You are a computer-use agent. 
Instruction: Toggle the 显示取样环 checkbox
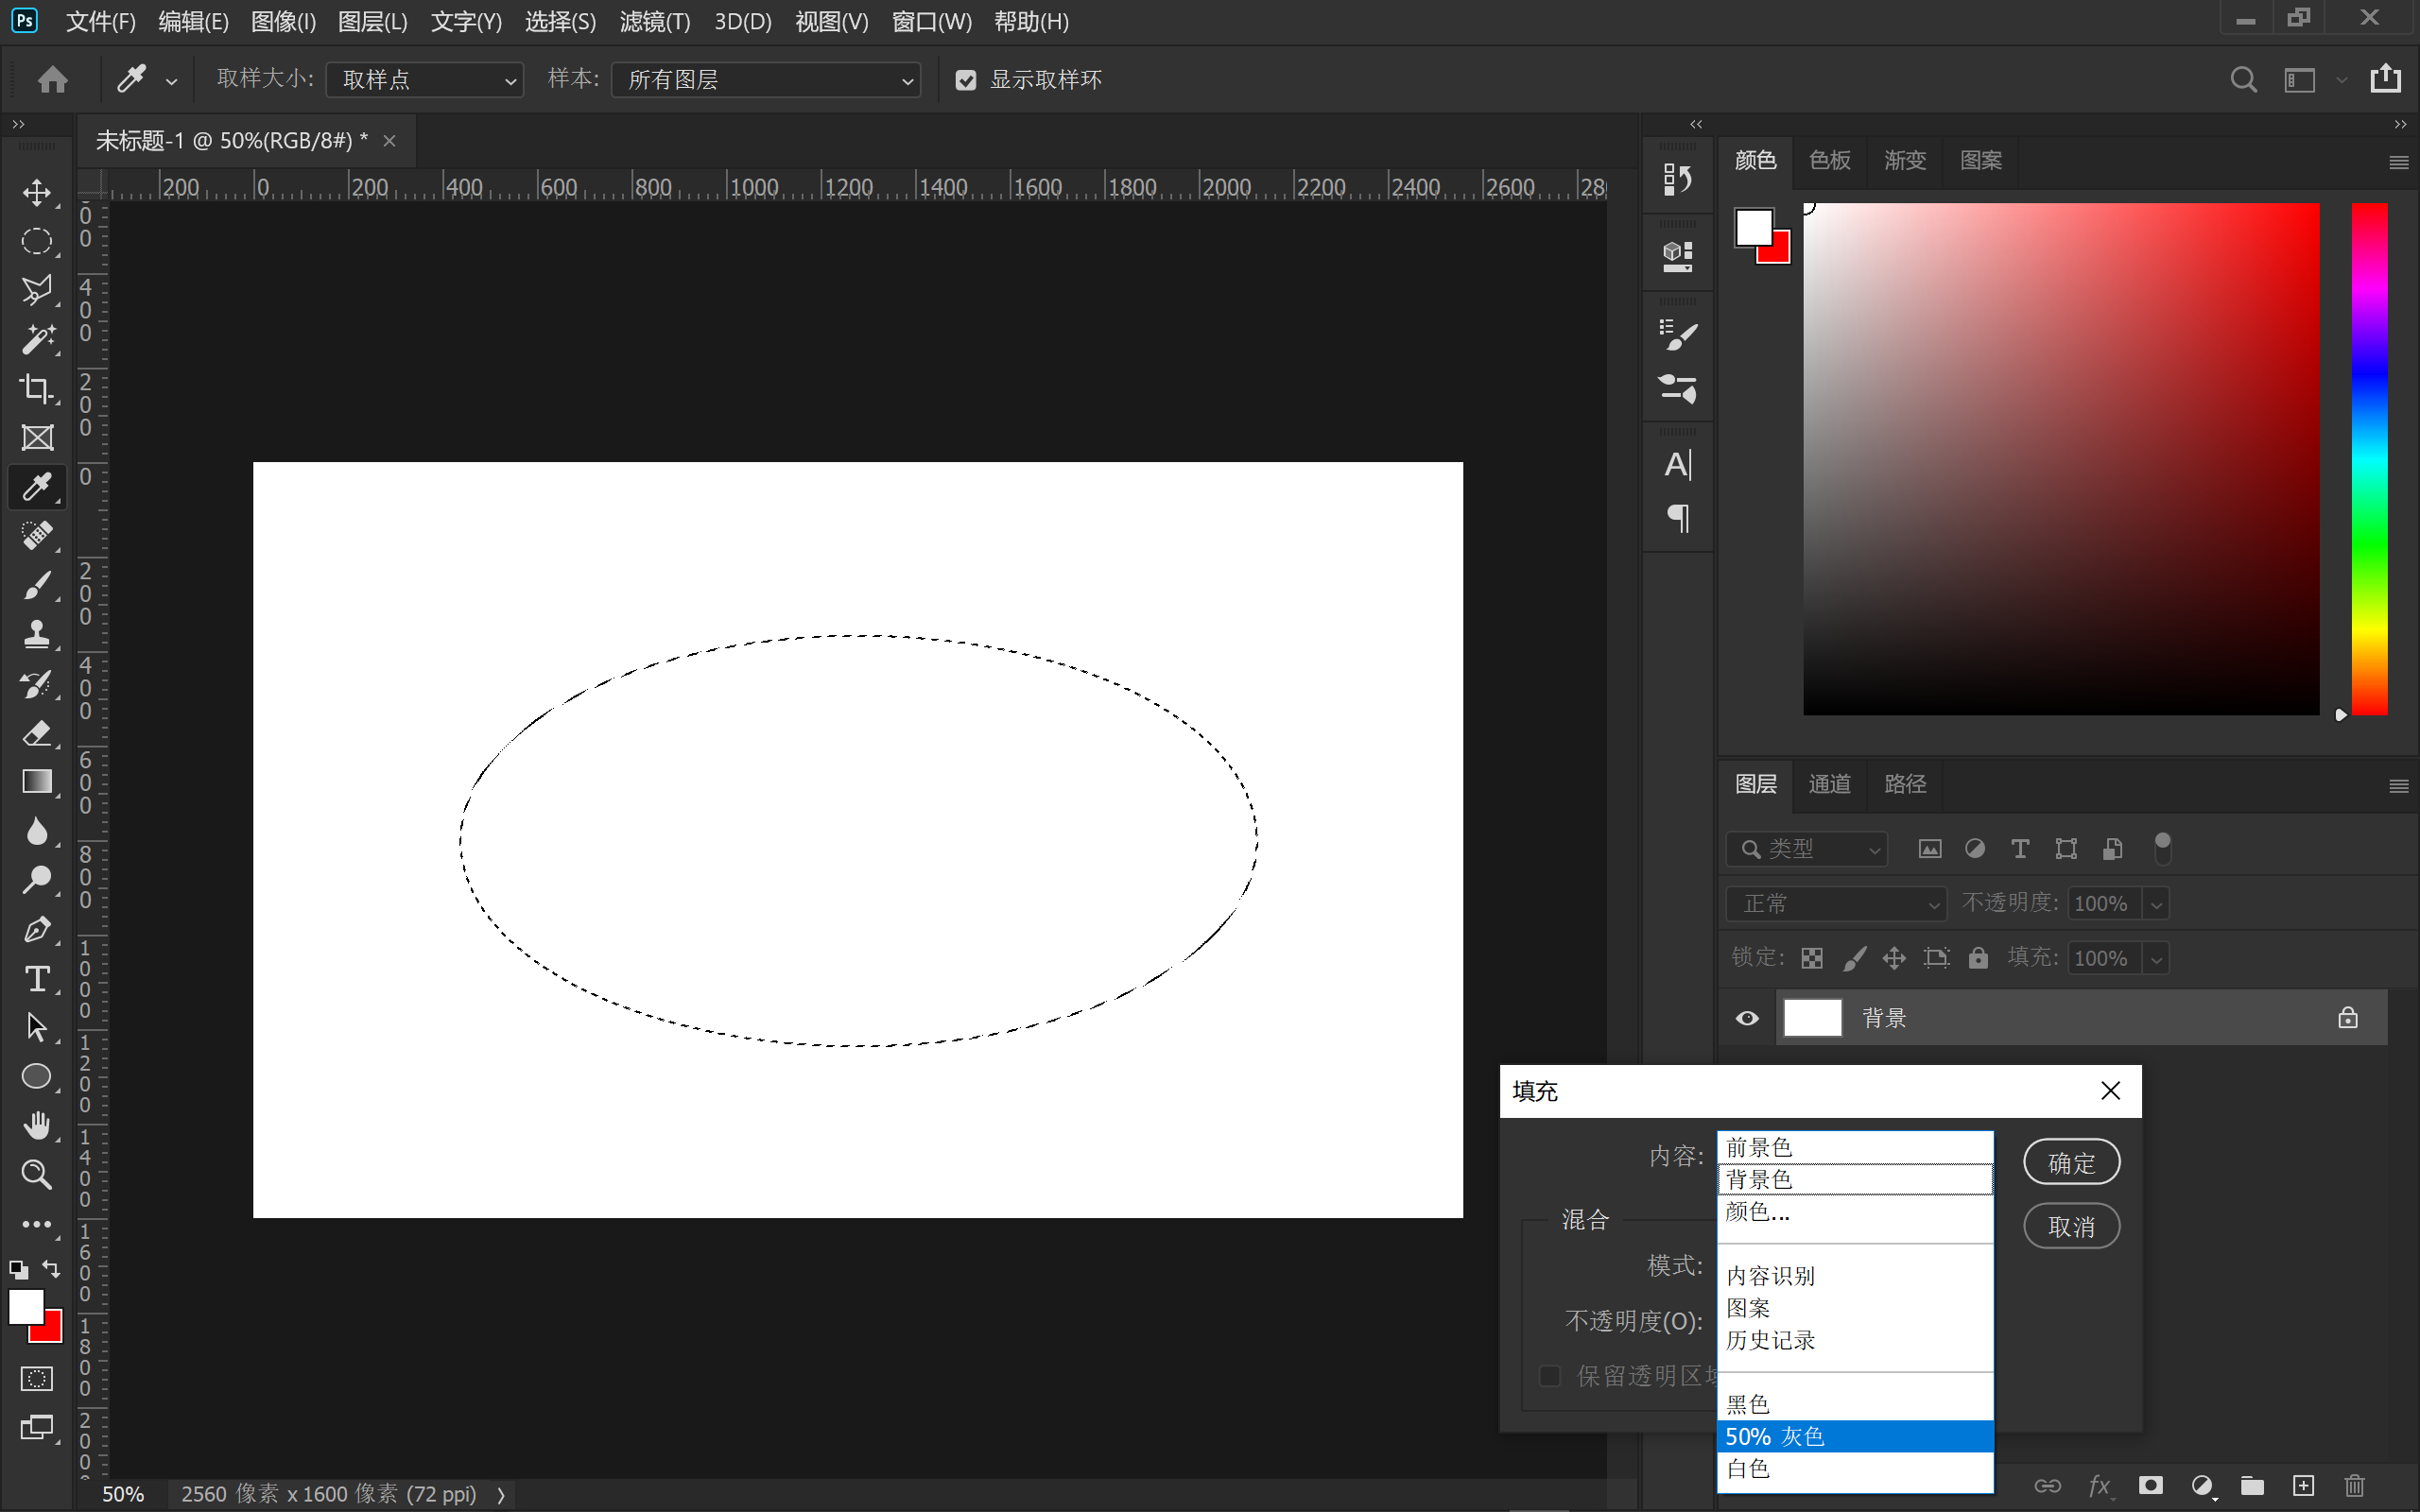[966, 80]
